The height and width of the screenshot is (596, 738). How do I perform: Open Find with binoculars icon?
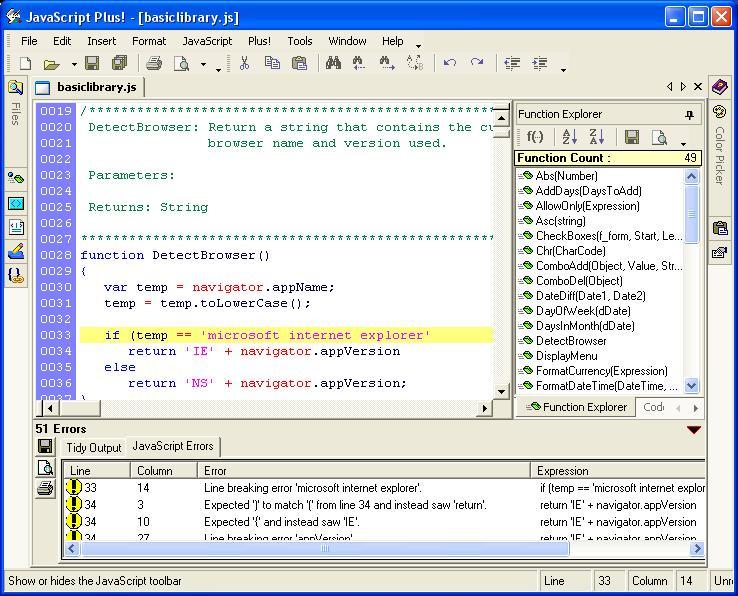coord(333,63)
